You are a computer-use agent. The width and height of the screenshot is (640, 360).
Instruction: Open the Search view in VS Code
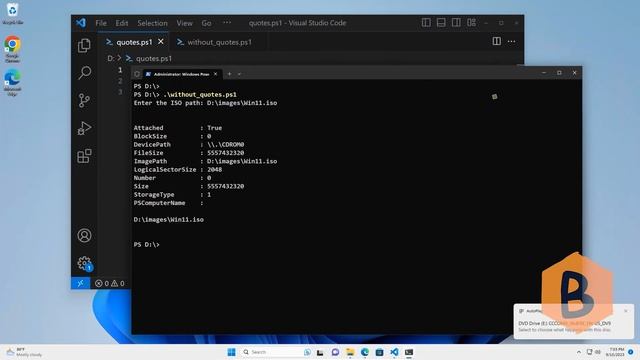pos(84,73)
